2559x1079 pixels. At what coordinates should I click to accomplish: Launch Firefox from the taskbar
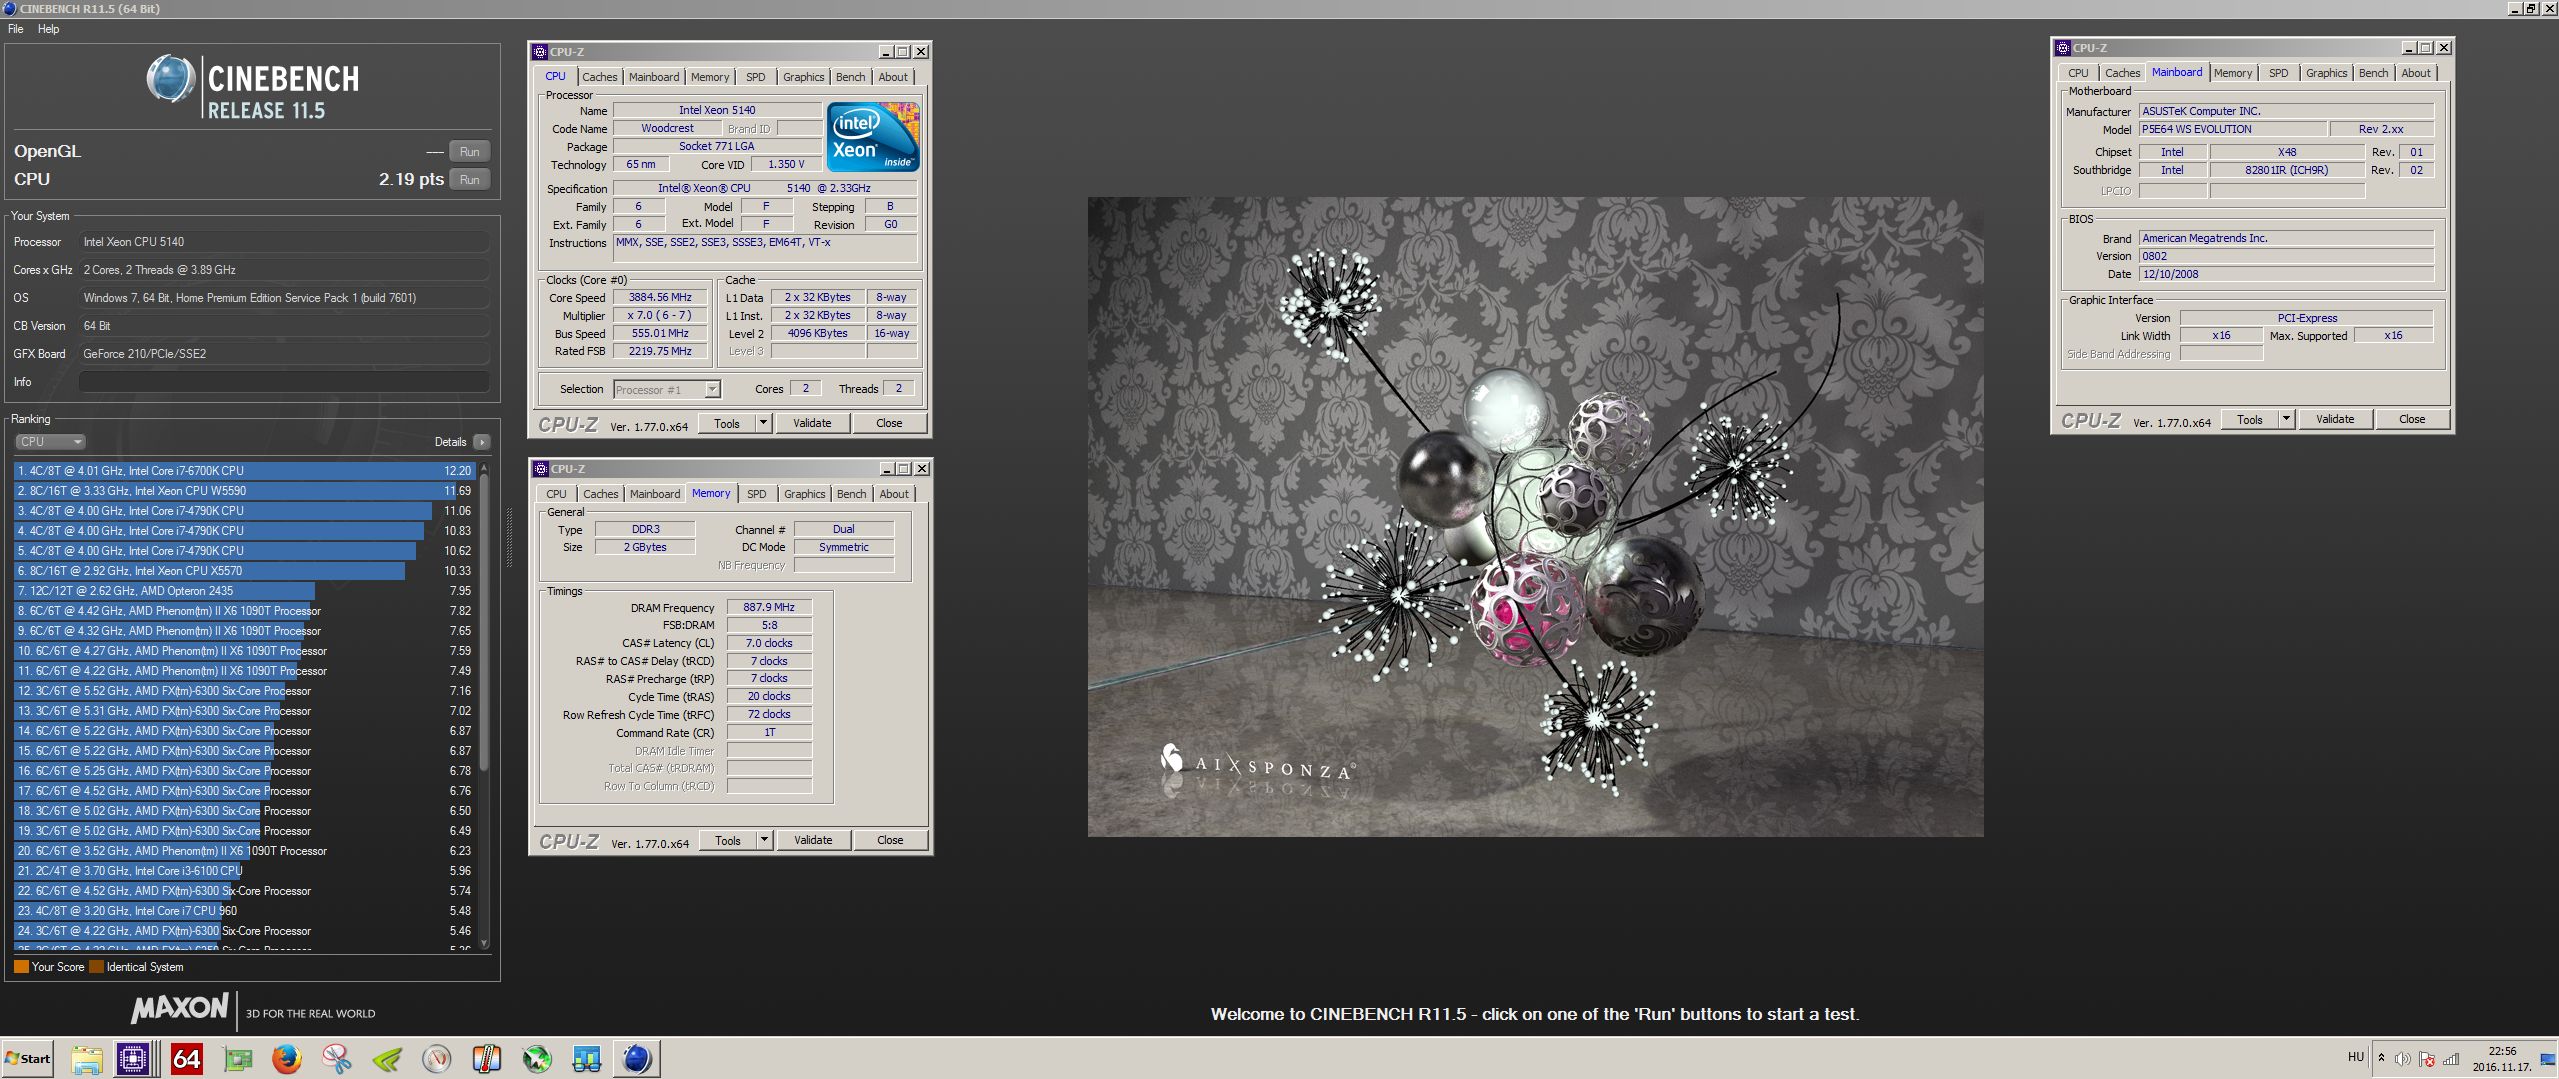(x=287, y=1058)
